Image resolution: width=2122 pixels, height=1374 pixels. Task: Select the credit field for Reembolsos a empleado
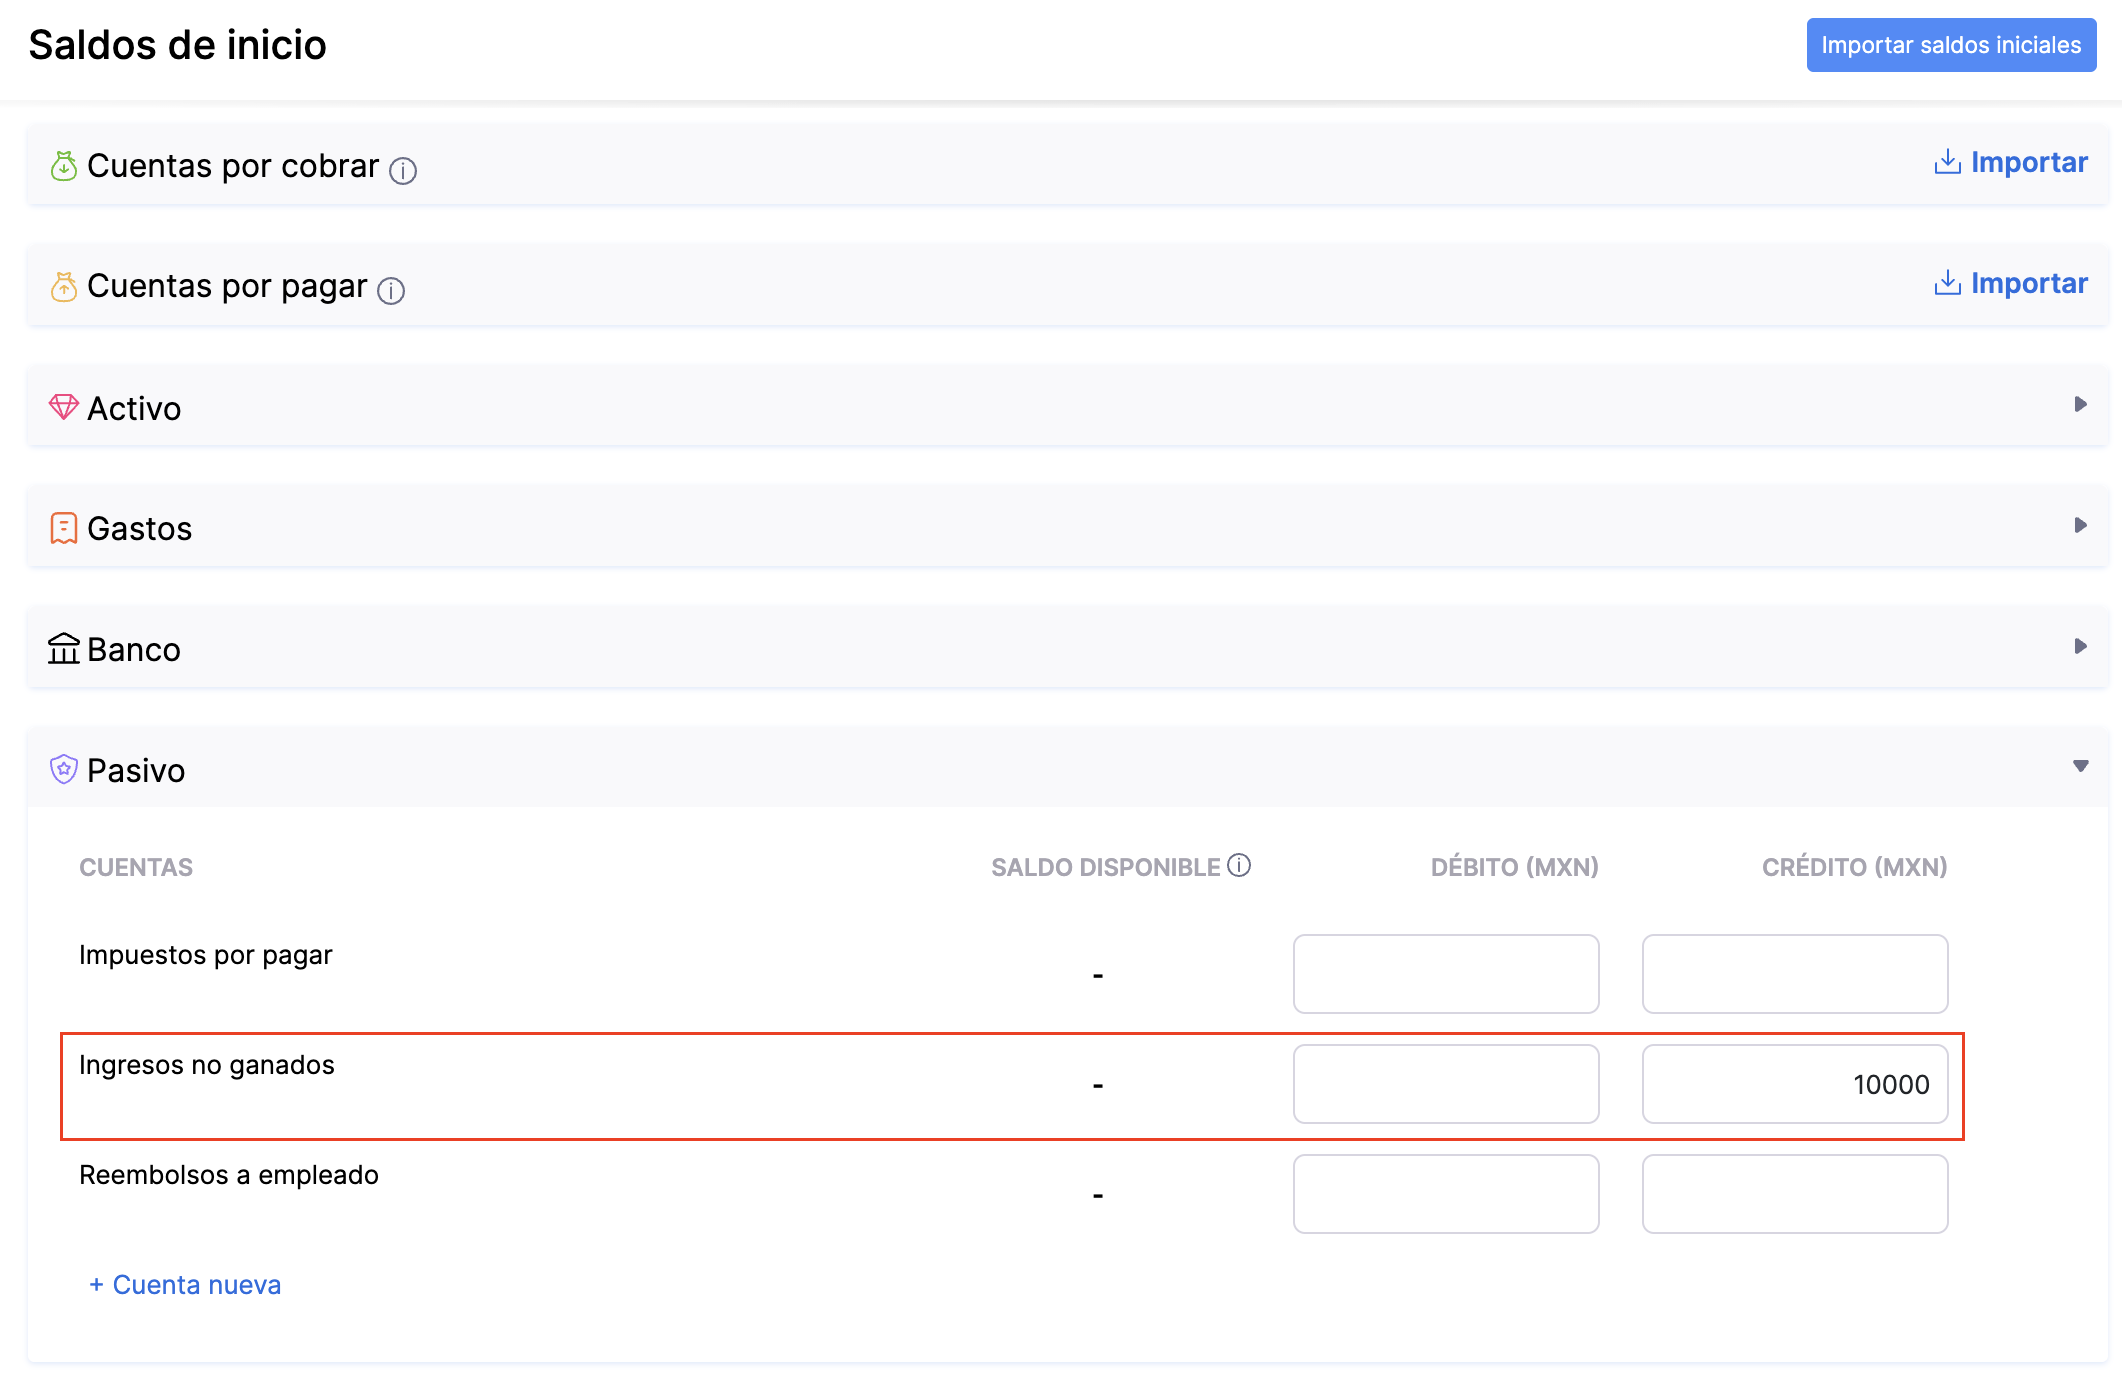pyautogui.click(x=1794, y=1194)
